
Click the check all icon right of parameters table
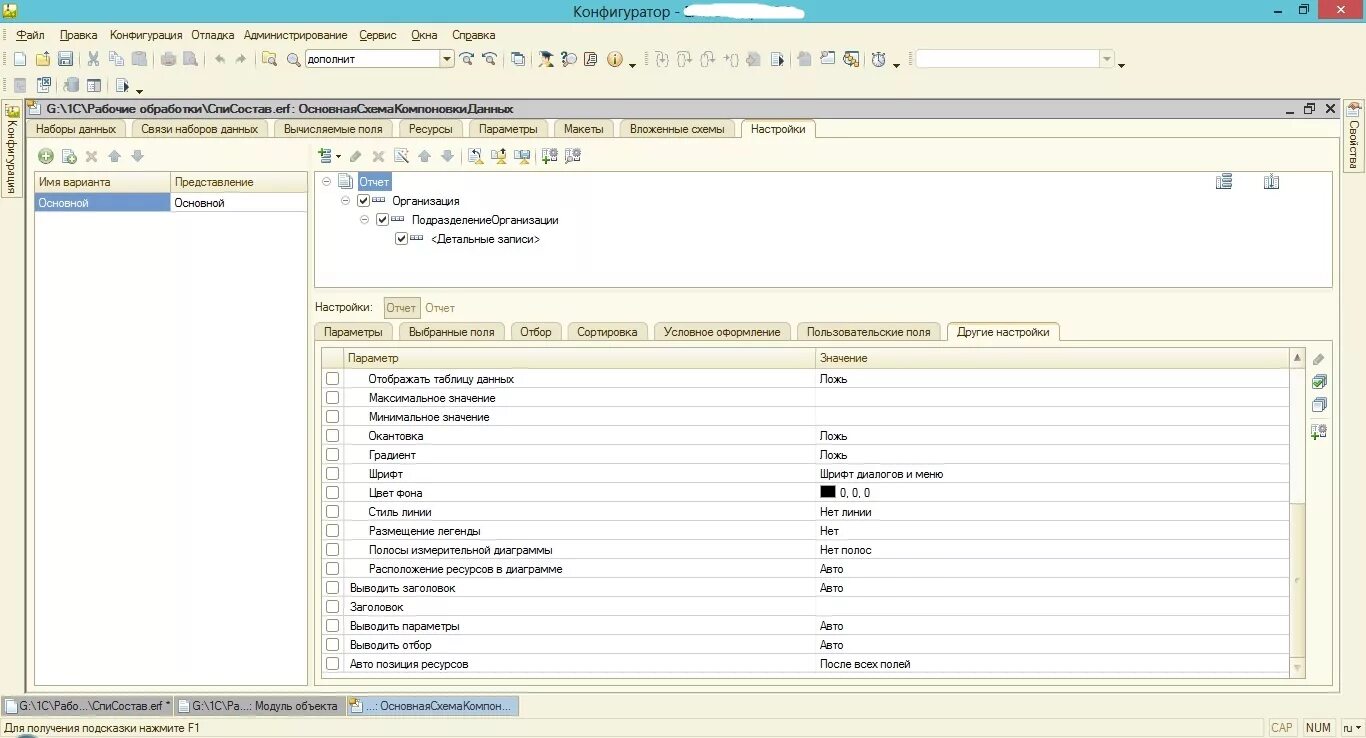point(1319,382)
